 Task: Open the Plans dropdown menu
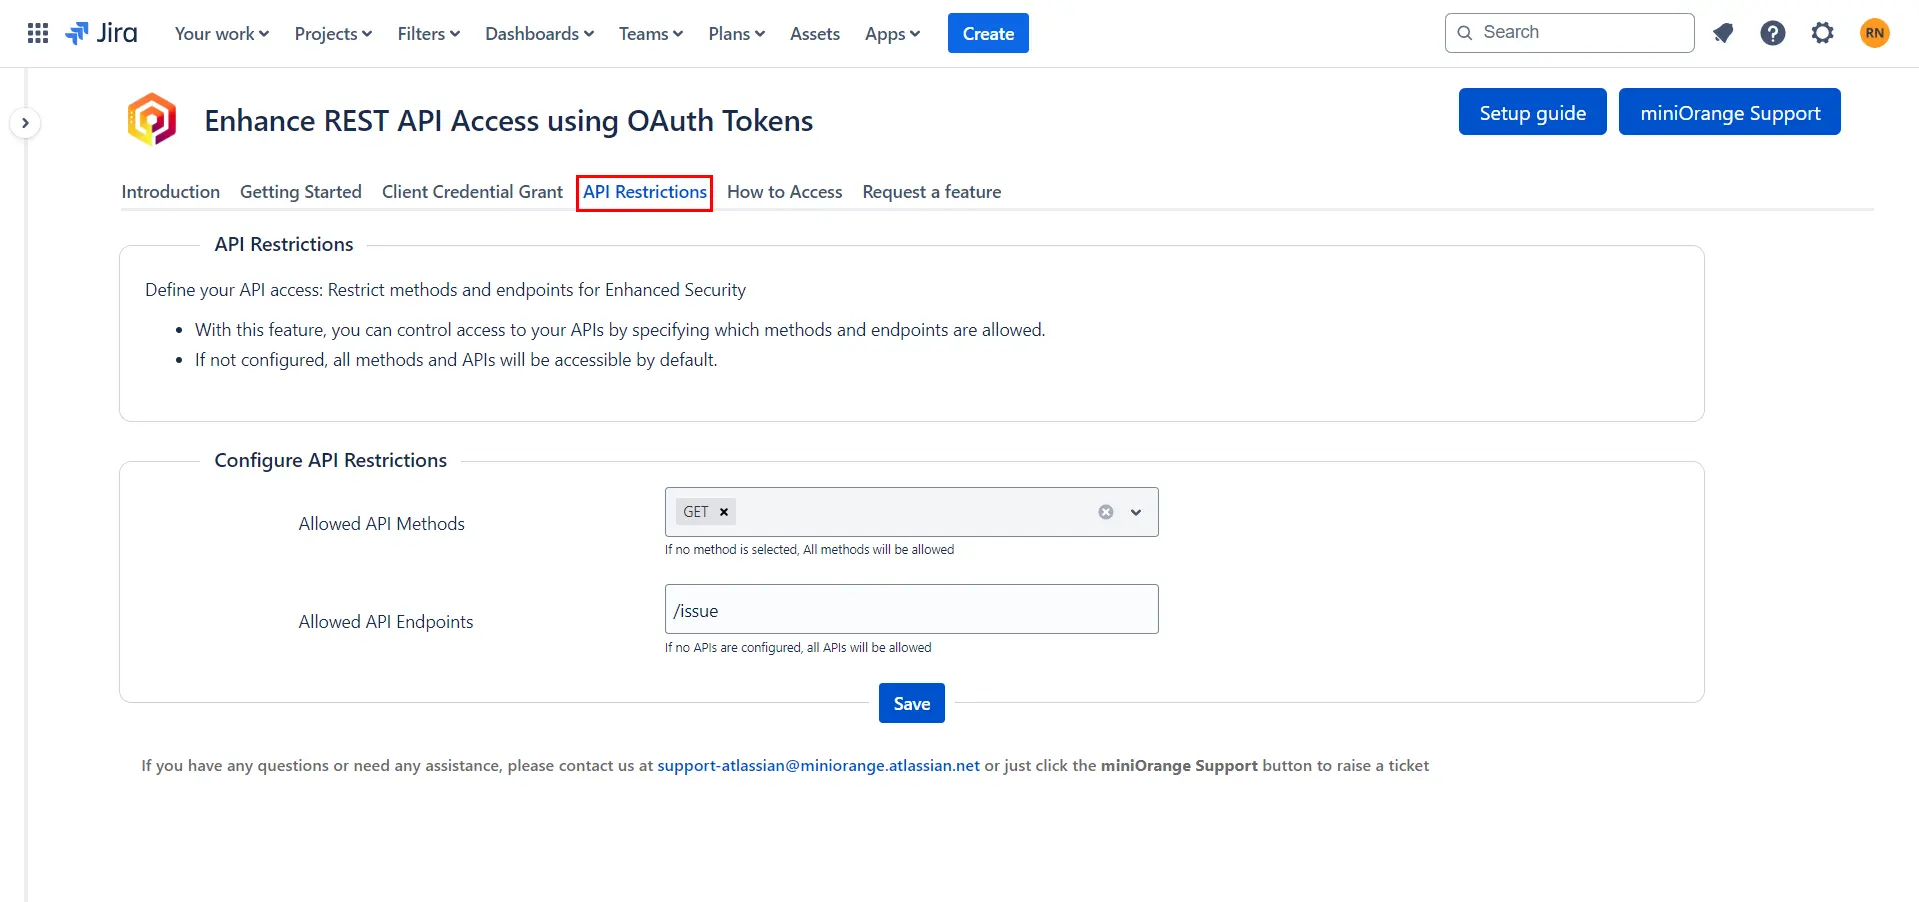(x=737, y=34)
